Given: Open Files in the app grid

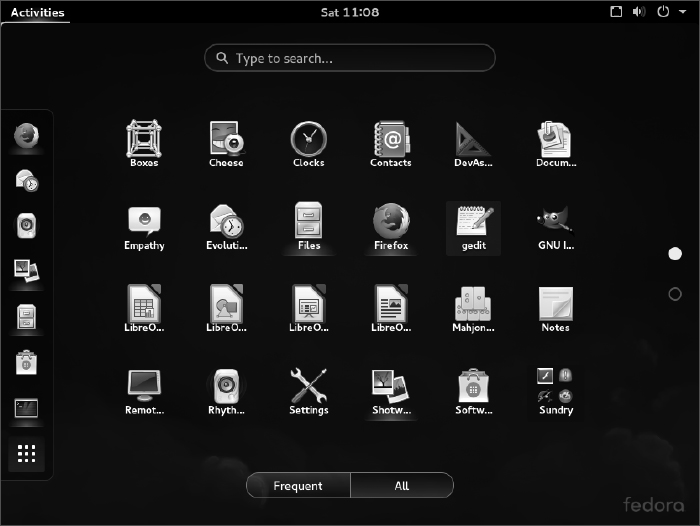Looking at the screenshot, I should click(x=308, y=227).
